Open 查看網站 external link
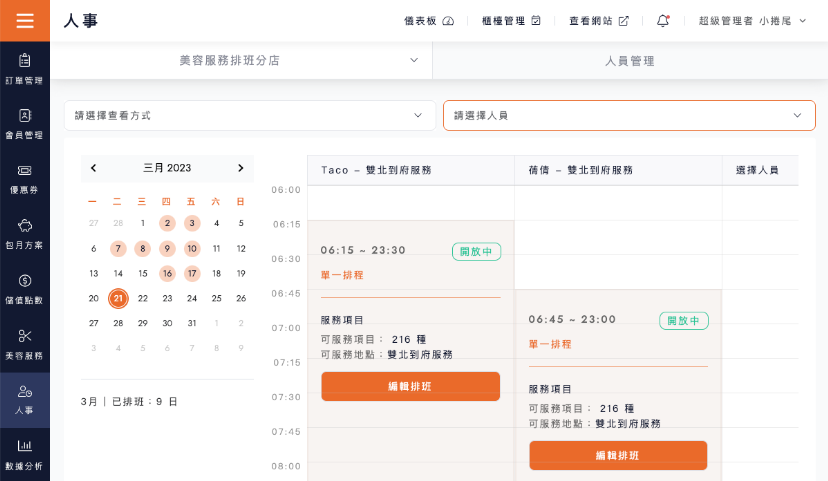 click(x=599, y=21)
